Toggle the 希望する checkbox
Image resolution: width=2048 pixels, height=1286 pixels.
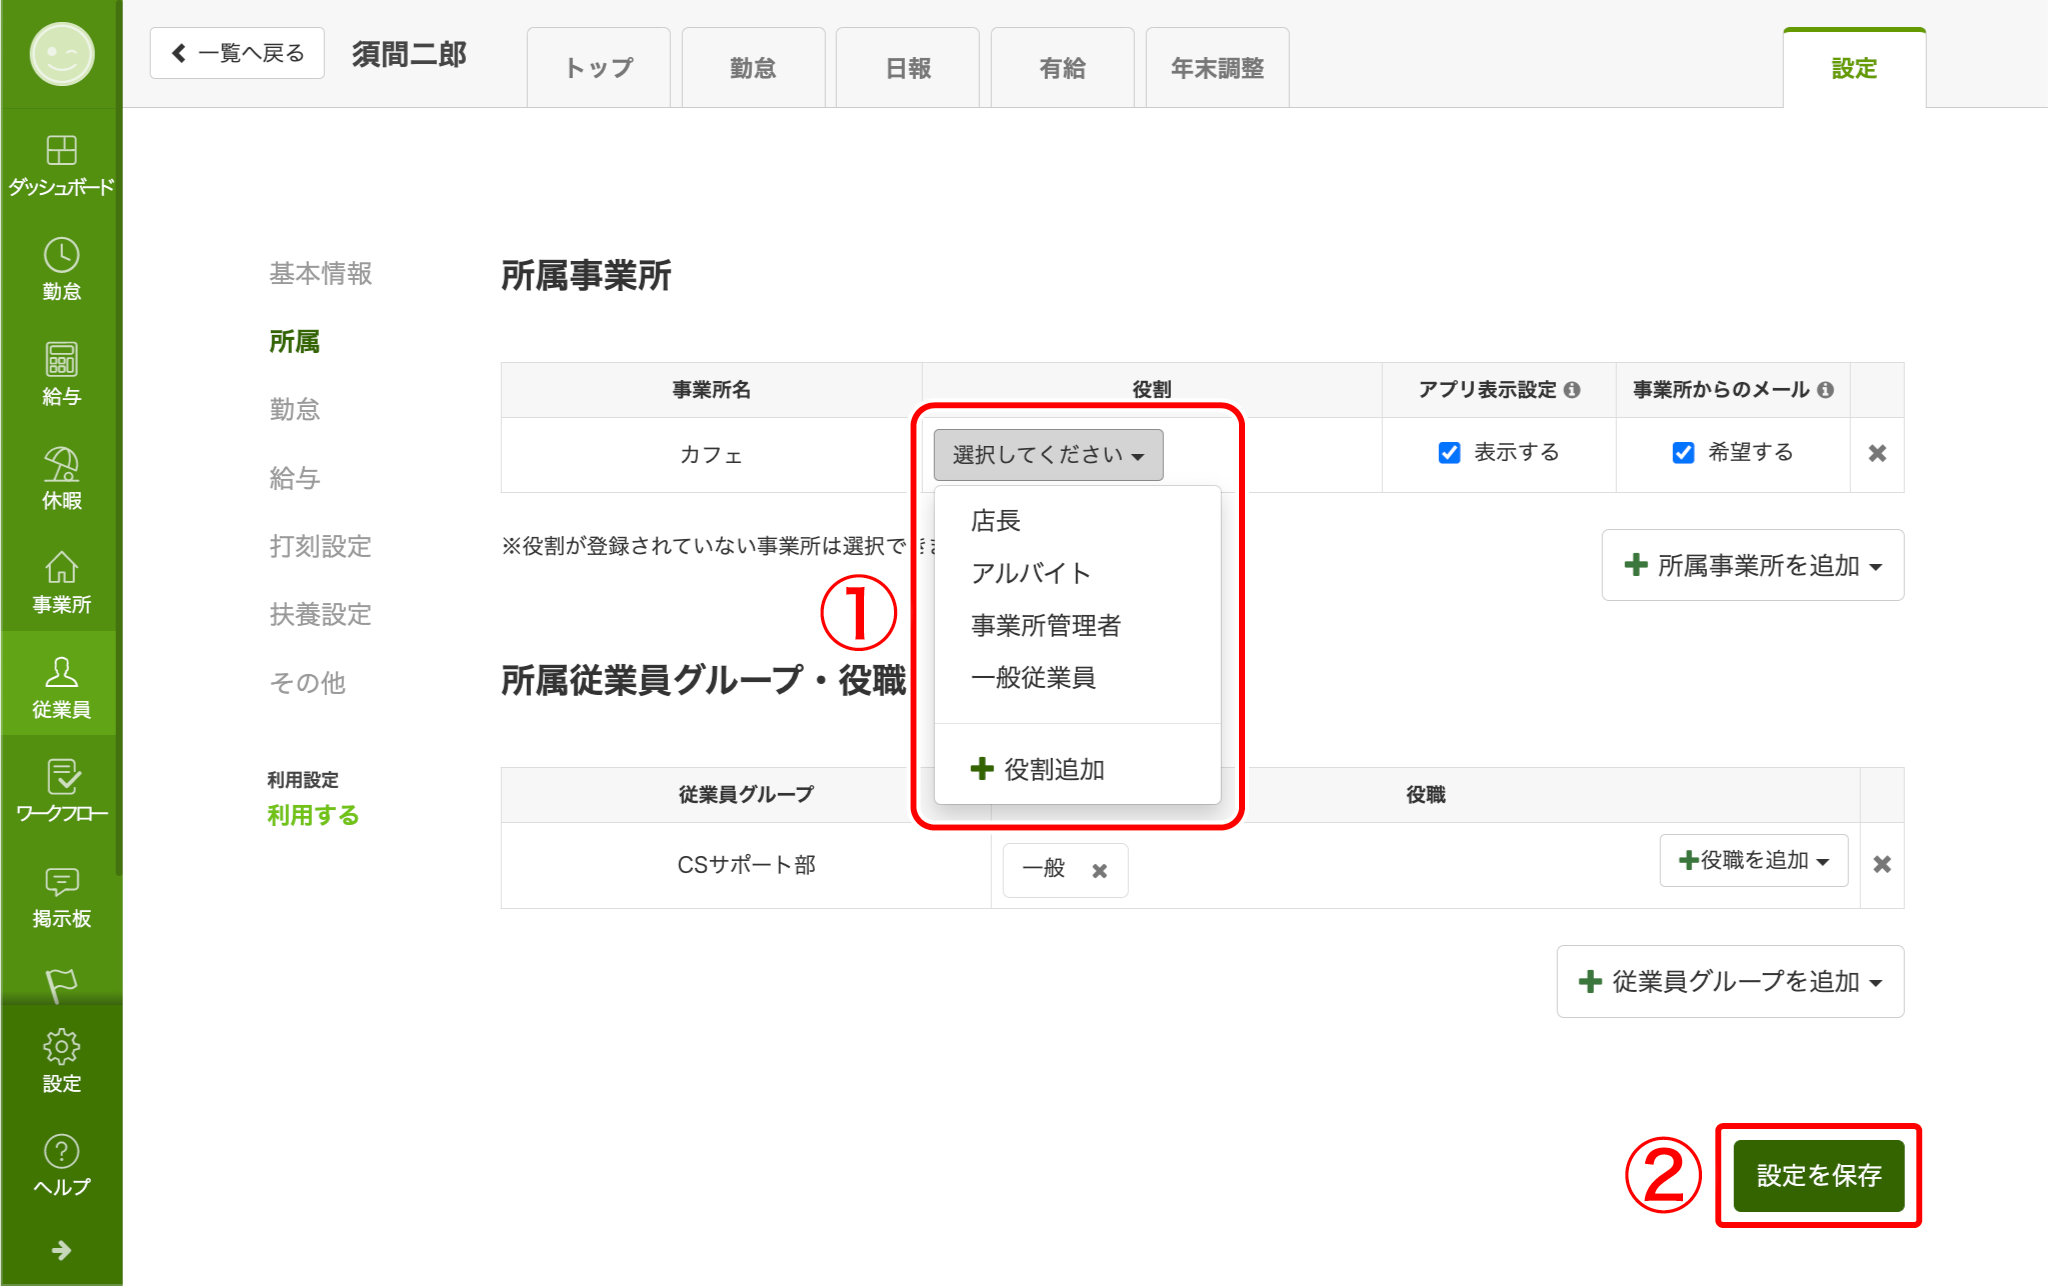1683,453
